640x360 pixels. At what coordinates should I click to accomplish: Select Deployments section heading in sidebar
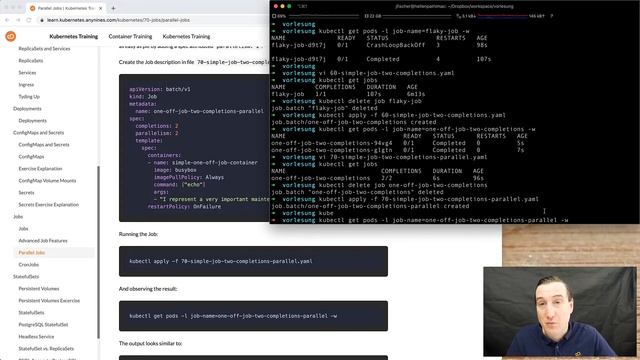pyautogui.click(x=27, y=109)
